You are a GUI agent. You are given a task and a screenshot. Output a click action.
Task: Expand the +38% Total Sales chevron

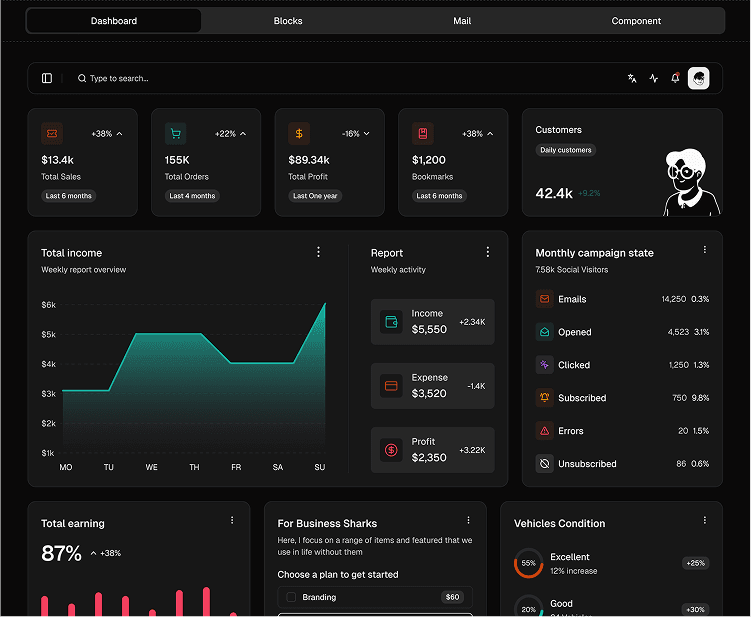point(120,133)
